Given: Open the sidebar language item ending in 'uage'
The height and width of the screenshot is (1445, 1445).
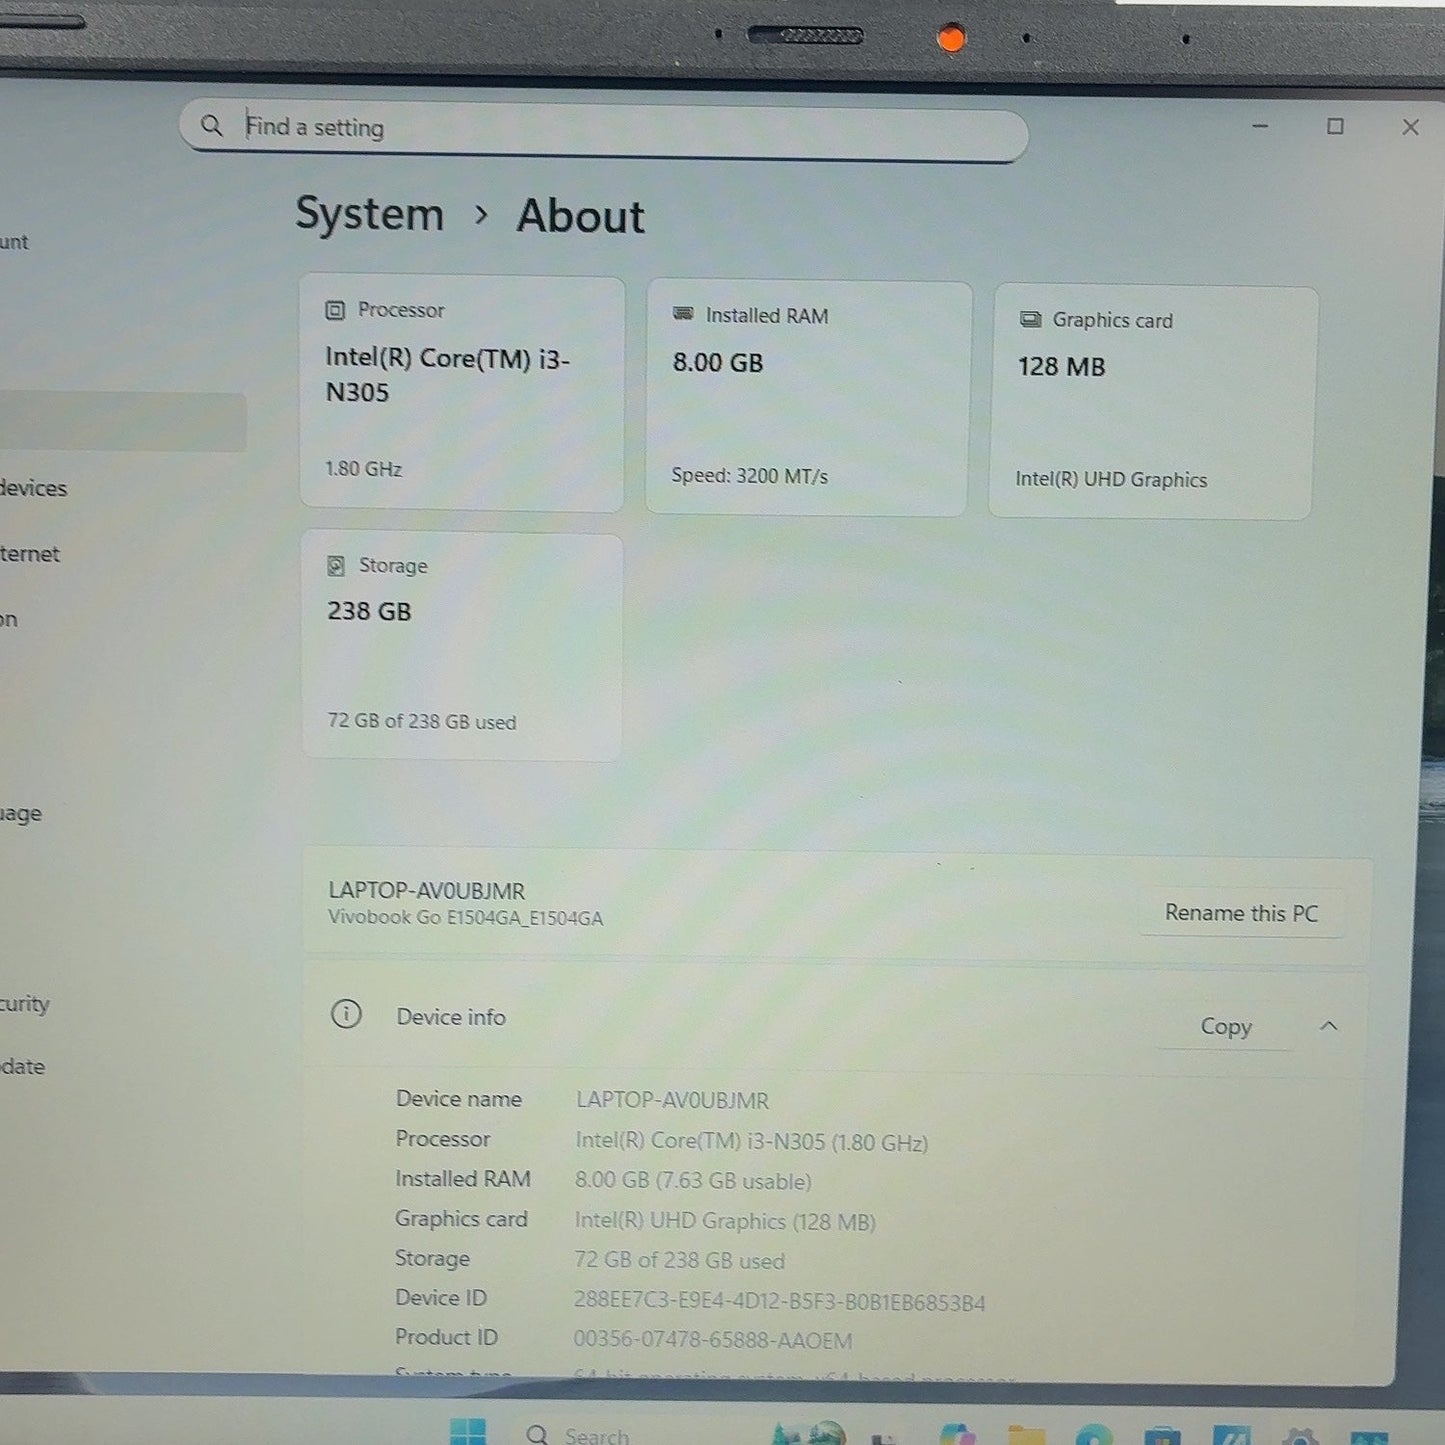Looking at the screenshot, I should click(20, 814).
